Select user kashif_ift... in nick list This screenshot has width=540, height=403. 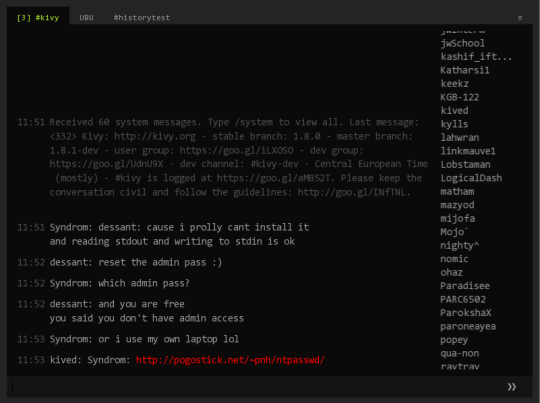[x=476, y=56]
